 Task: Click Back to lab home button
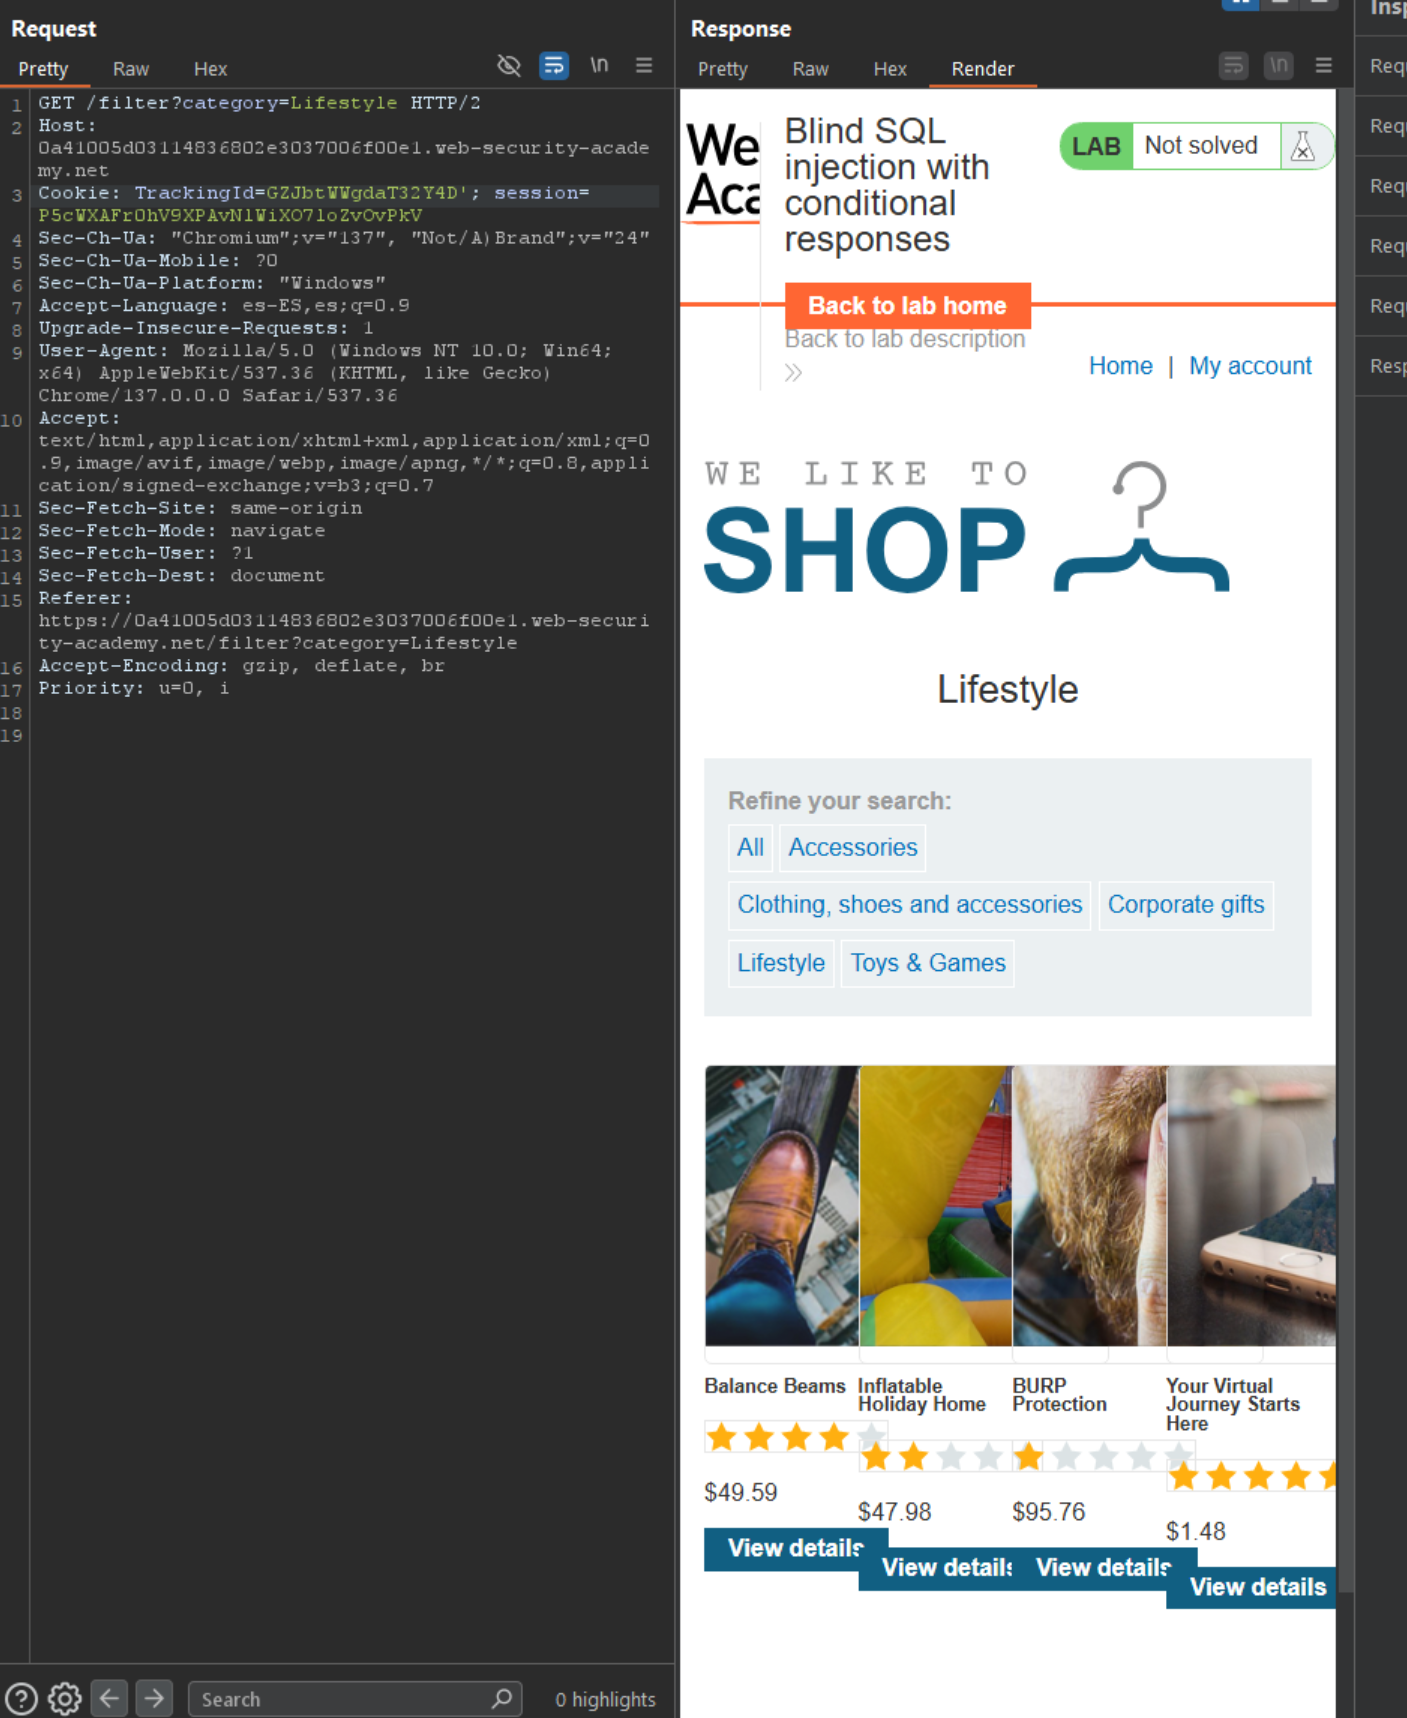pos(907,306)
